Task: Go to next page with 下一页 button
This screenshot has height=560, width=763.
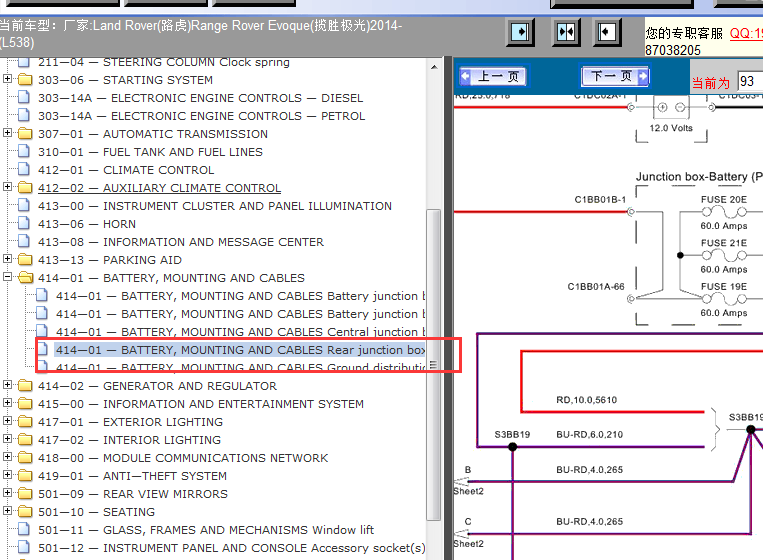Action: (x=616, y=76)
